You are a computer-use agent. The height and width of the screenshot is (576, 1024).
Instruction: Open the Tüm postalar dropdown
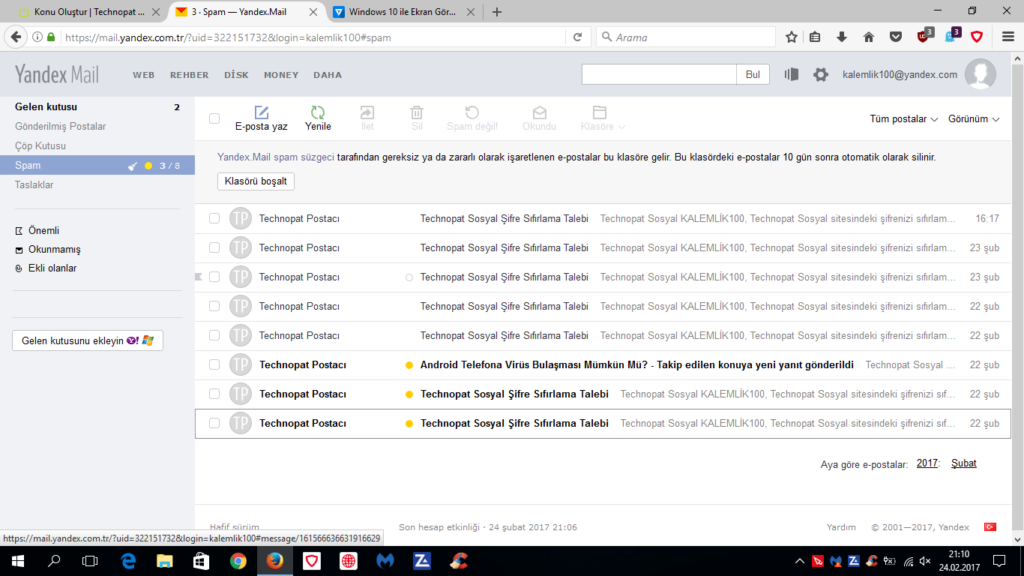(x=903, y=119)
